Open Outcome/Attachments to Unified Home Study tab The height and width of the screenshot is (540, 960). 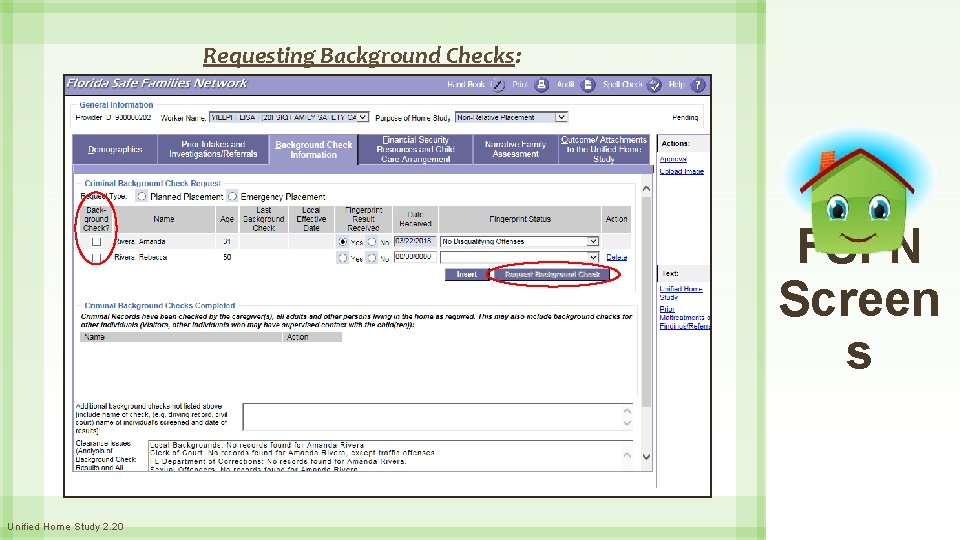[x=604, y=149]
